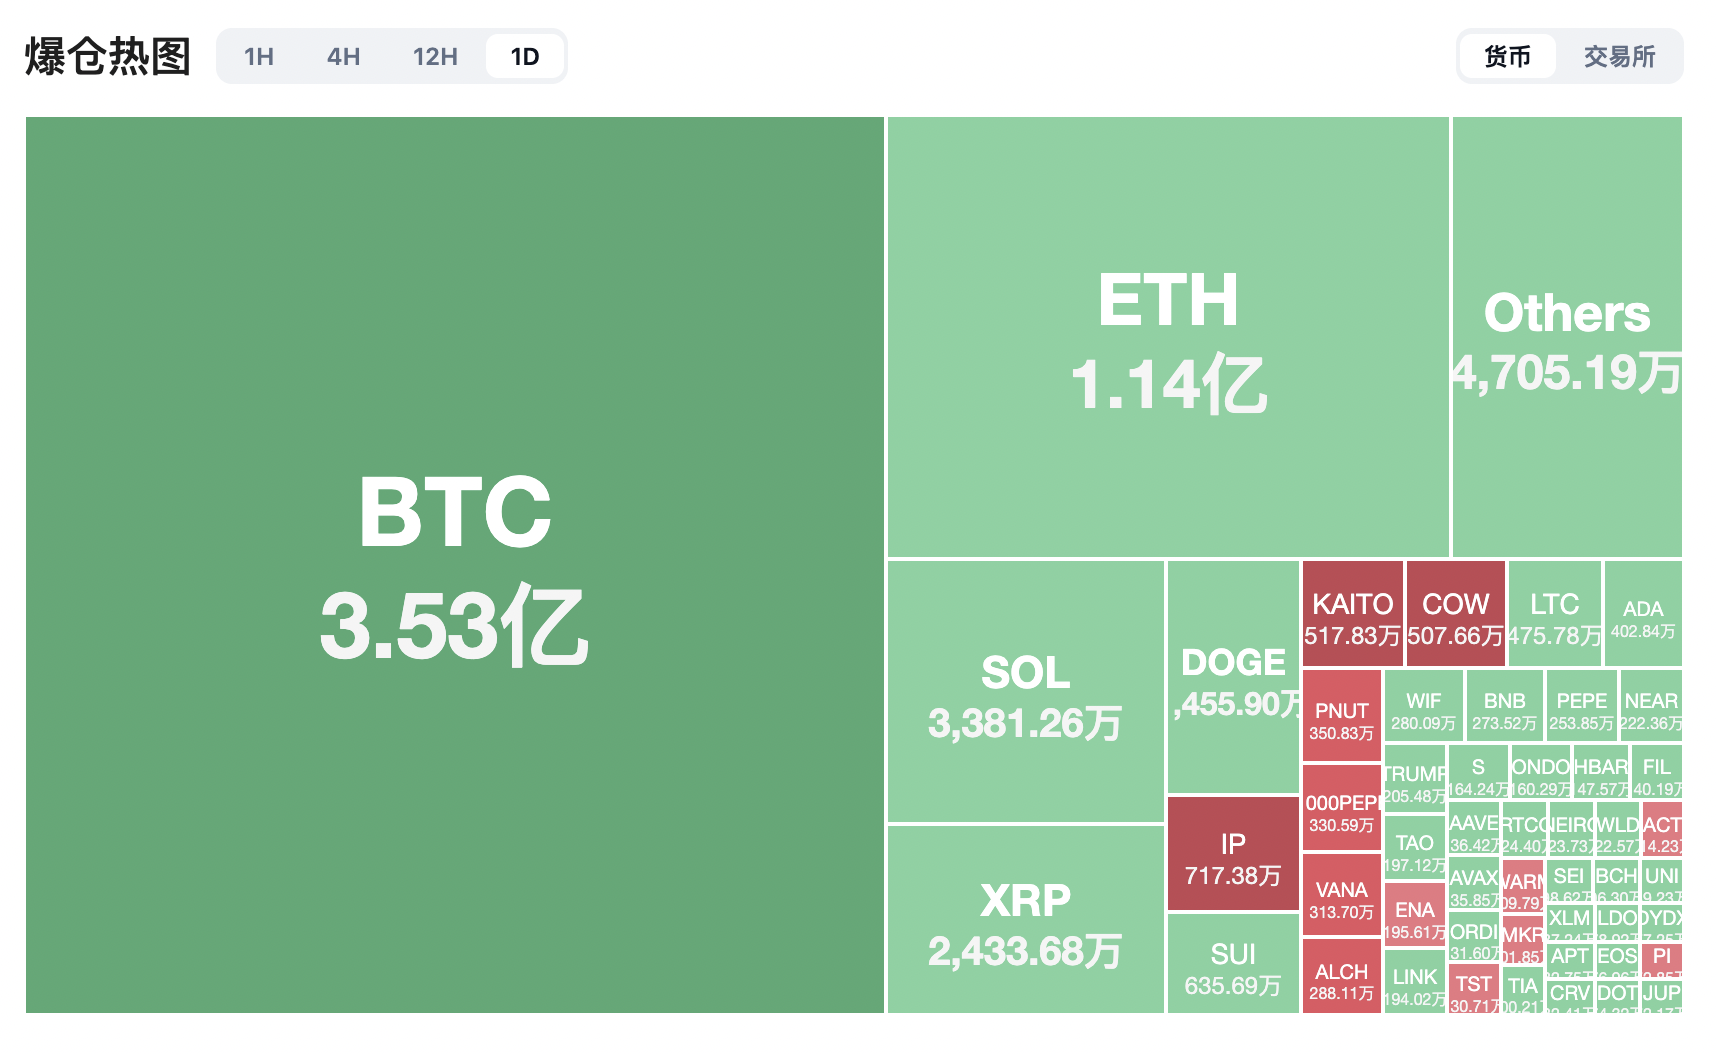
Task: Switch to the 4H time range
Action: click(x=343, y=57)
